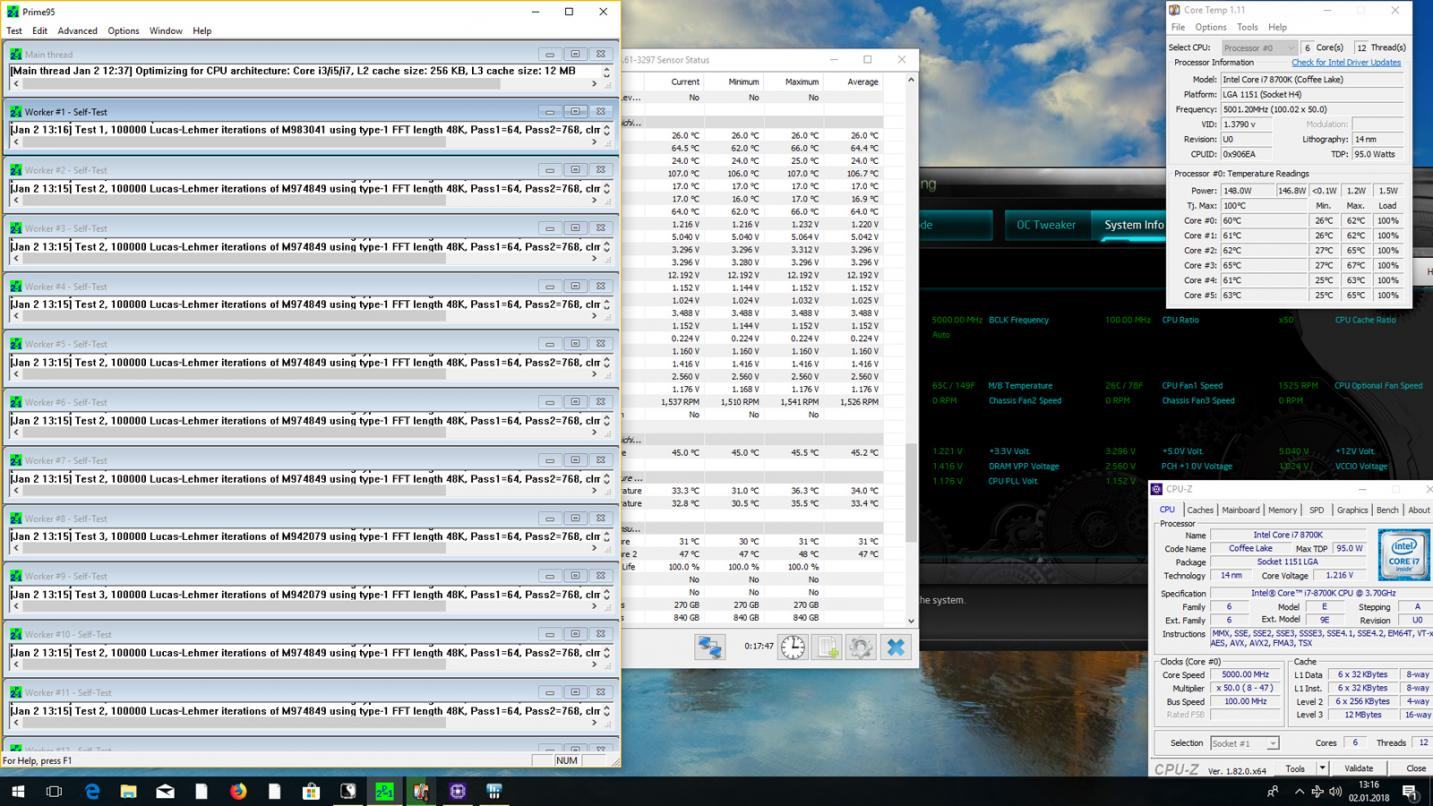Open Microsoft Store from the taskbar
Screen dimensions: 1433x806
coord(311,791)
